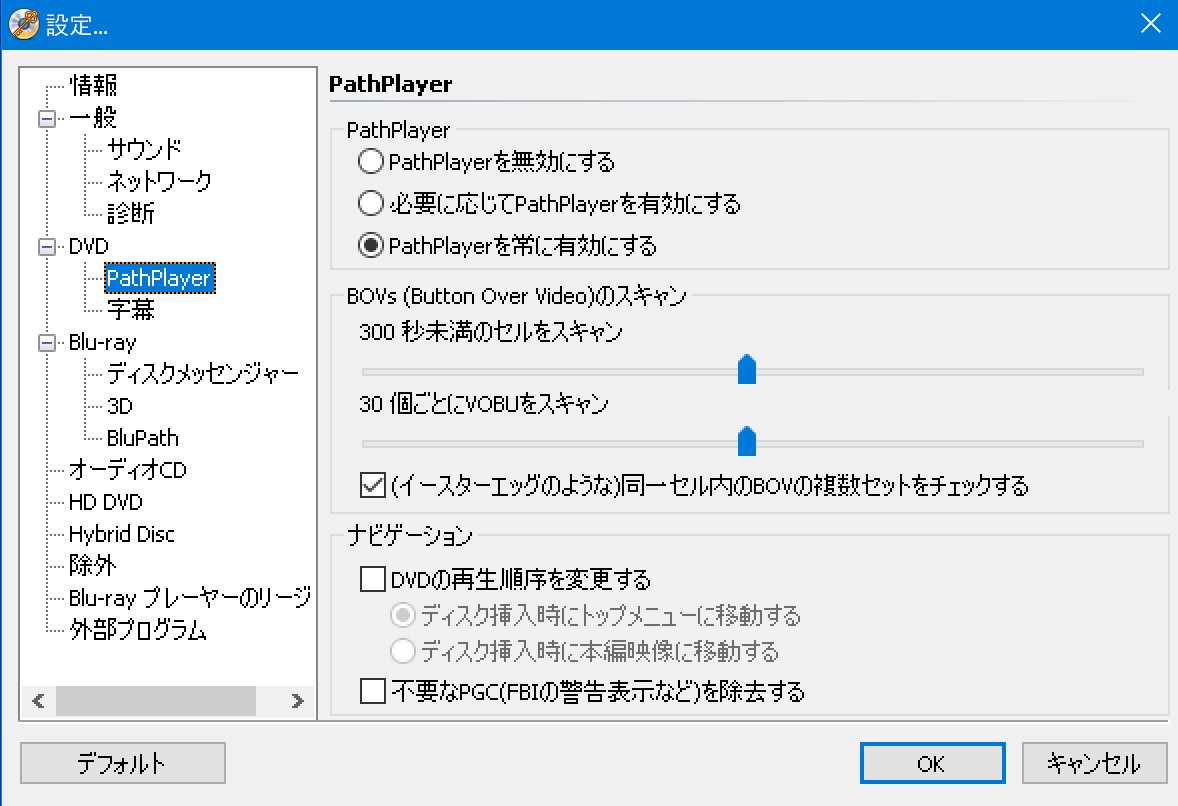Uncheck the 同一セル内のBOVの複数セット checkbox
The image size is (1178, 806).
pyautogui.click(x=373, y=485)
